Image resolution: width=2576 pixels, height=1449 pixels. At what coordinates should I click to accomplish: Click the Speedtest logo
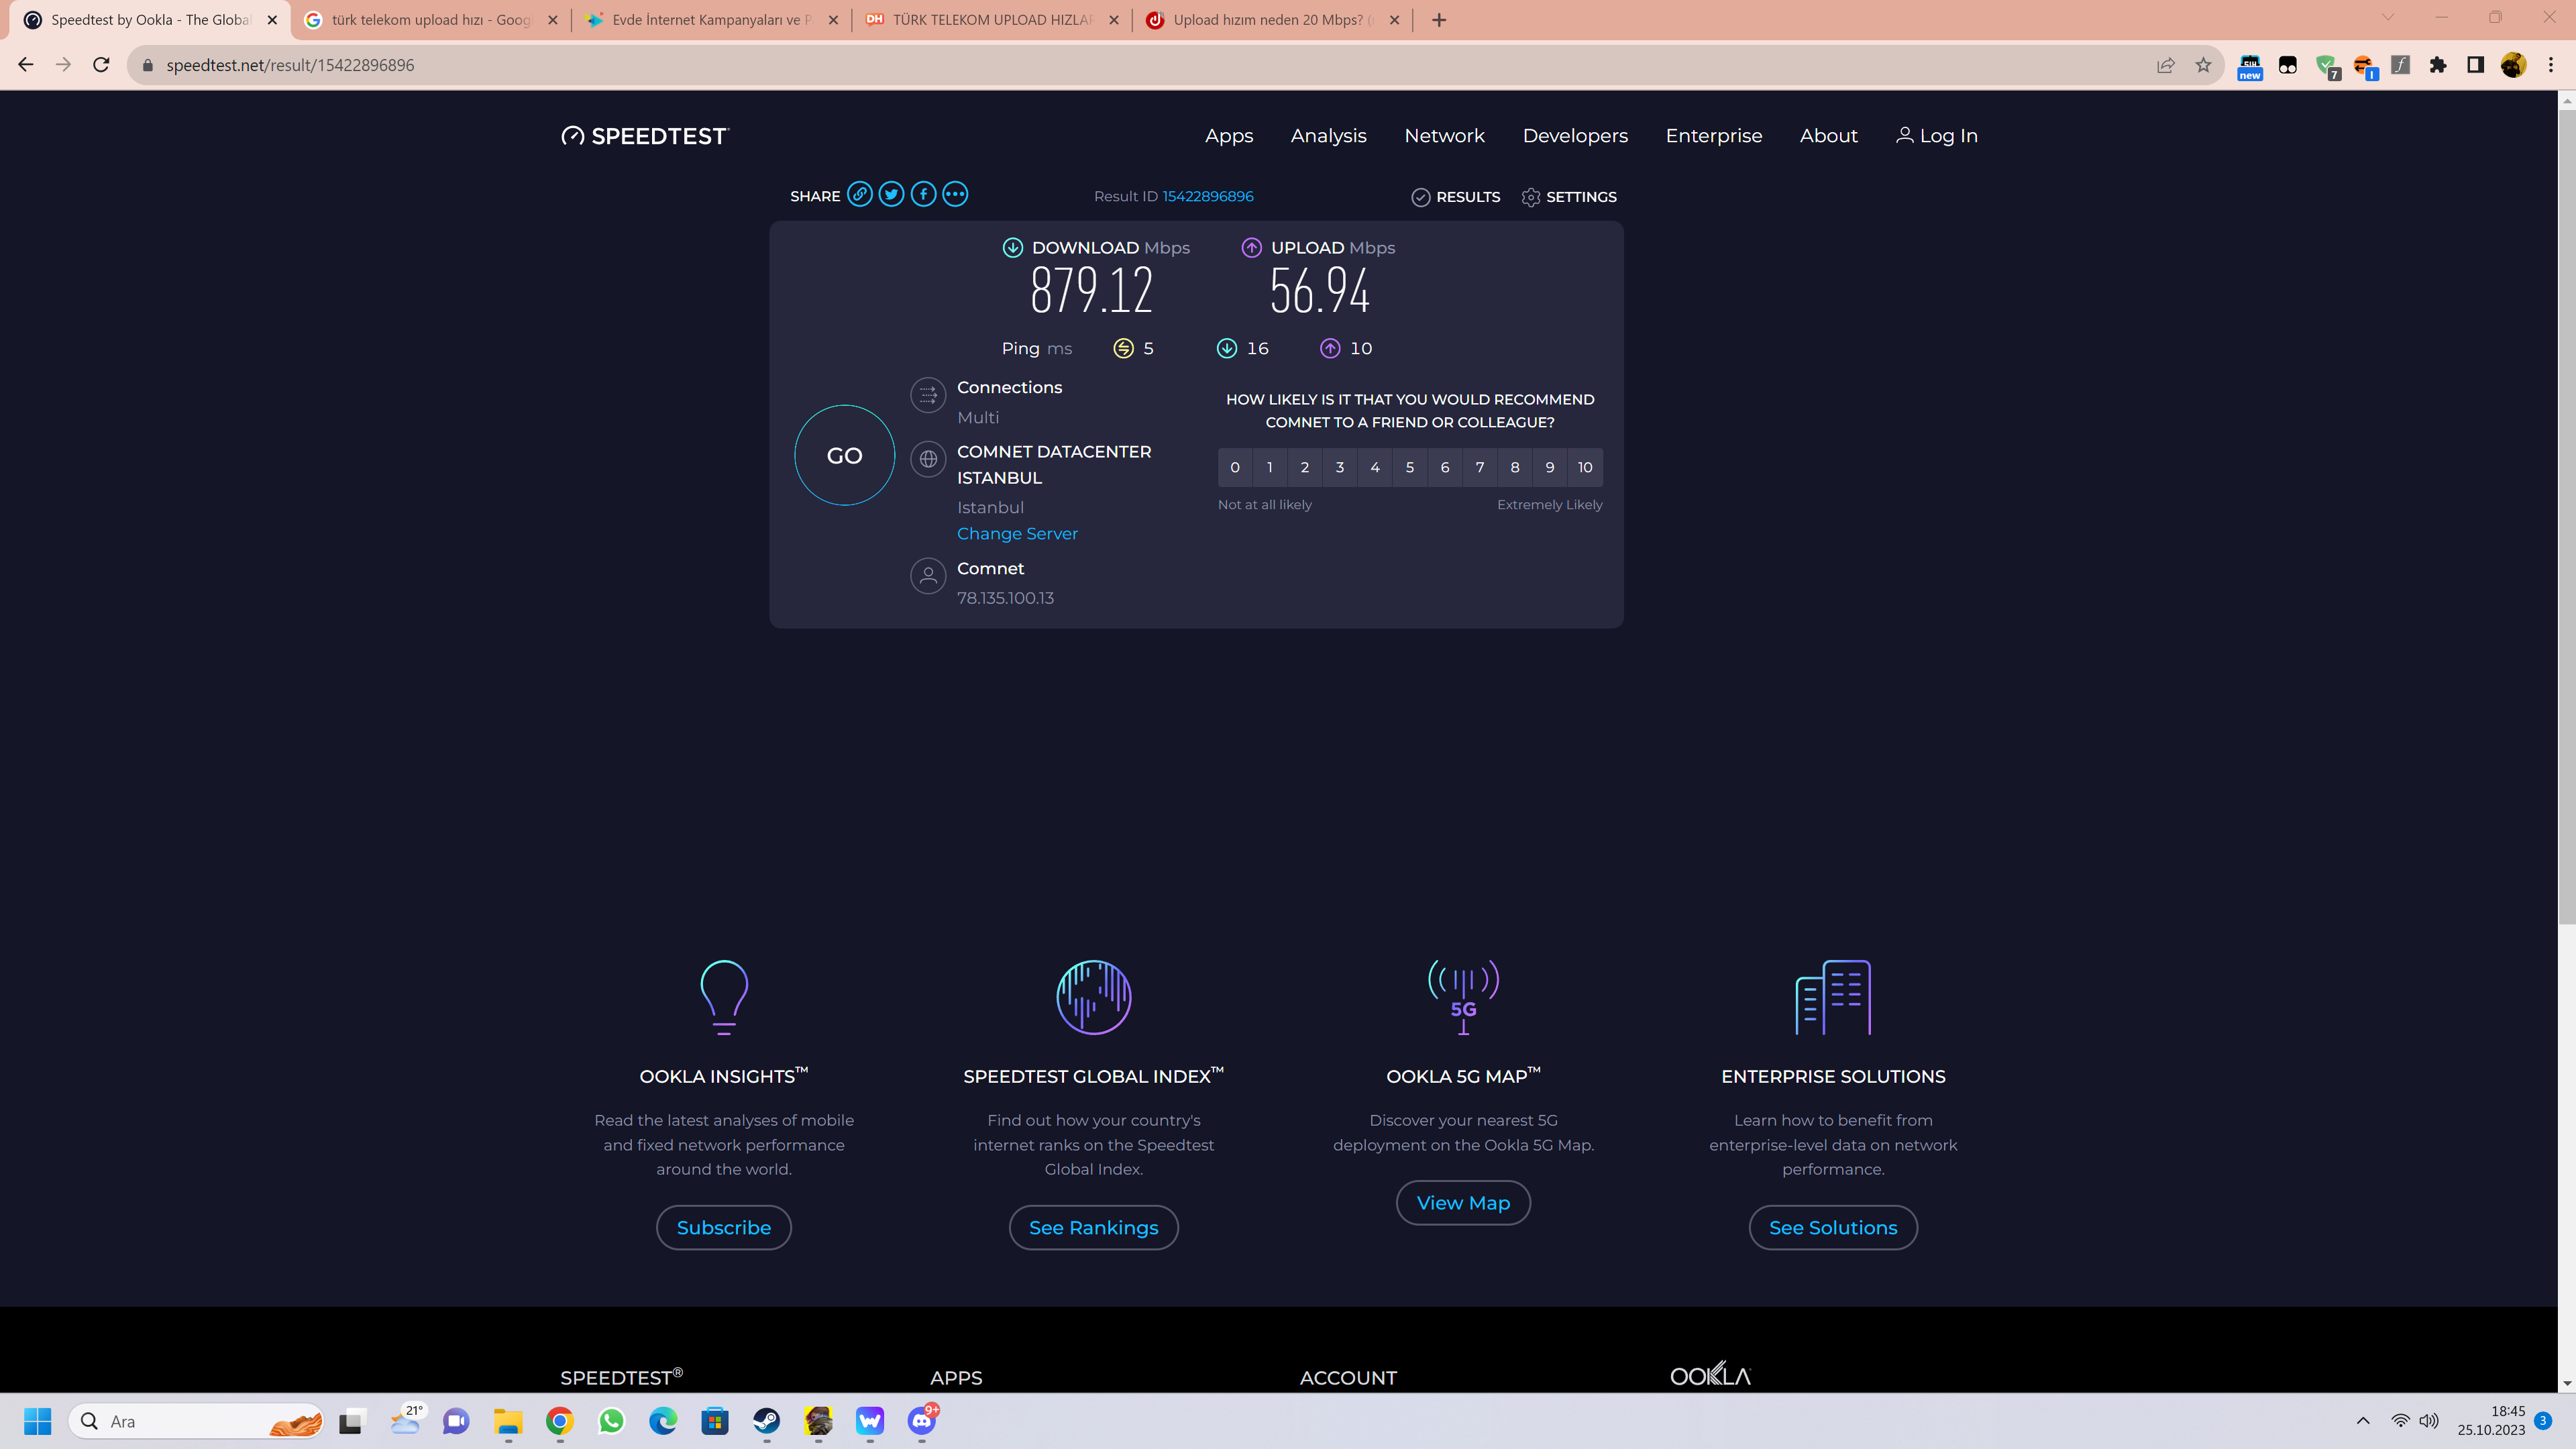[645, 136]
